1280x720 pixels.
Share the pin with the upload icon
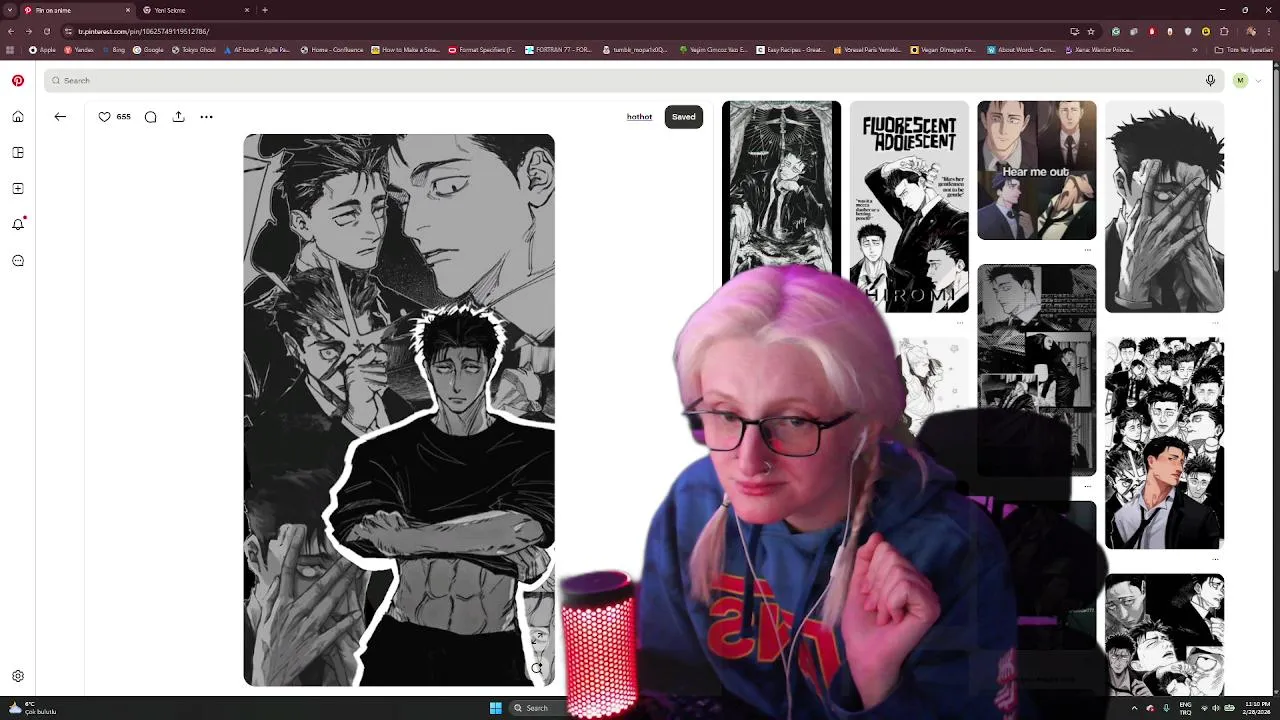point(178,117)
